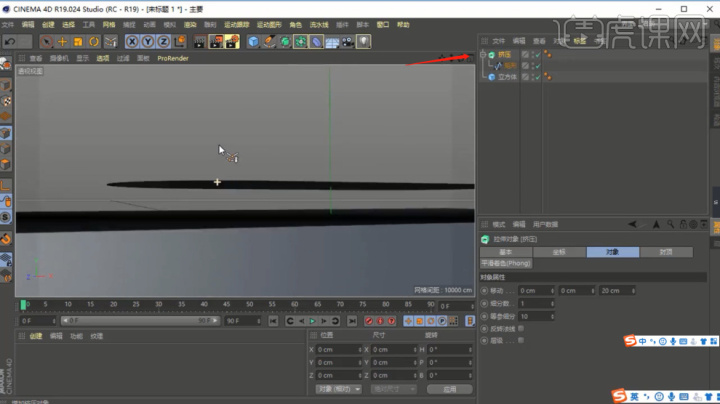Viewport: 720px width, 404px height.
Task: Toggle the 挤压 object's green check mark
Action: click(538, 55)
